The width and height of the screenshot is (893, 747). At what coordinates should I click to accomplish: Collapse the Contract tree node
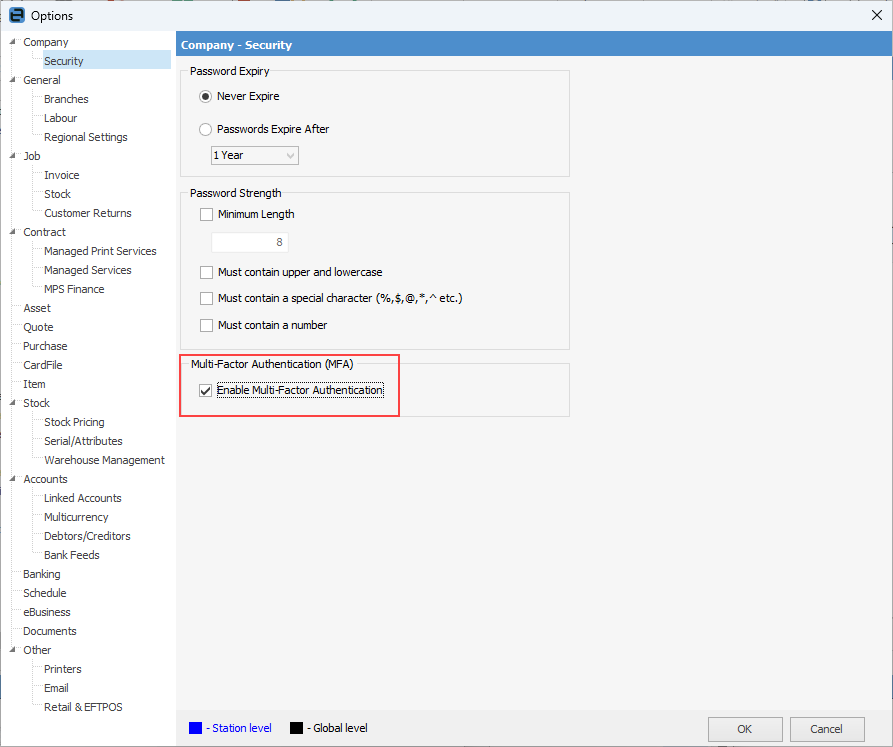13,232
